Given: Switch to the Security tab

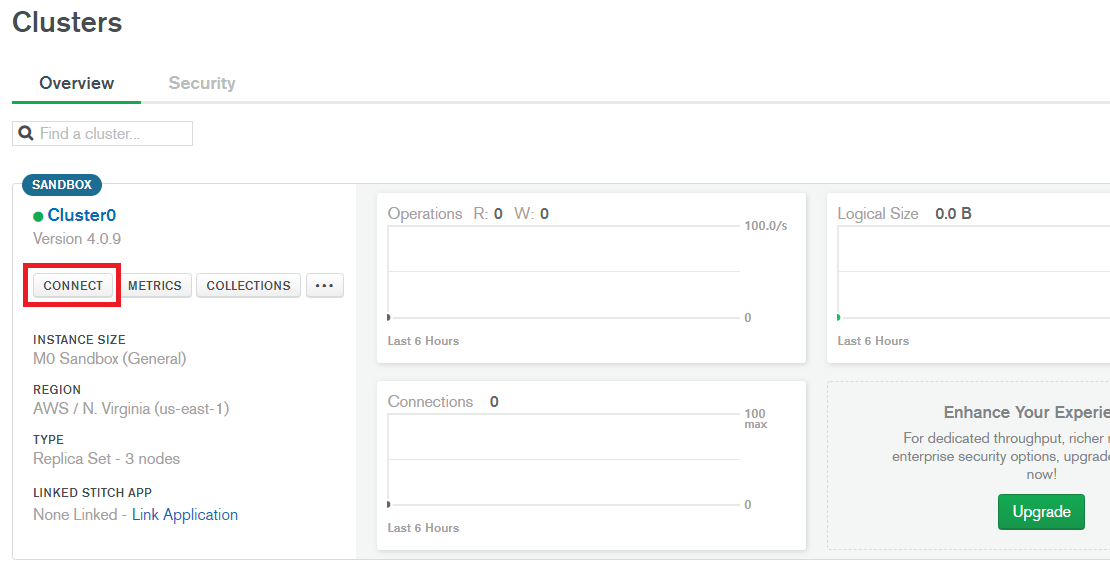Looking at the screenshot, I should click(202, 83).
